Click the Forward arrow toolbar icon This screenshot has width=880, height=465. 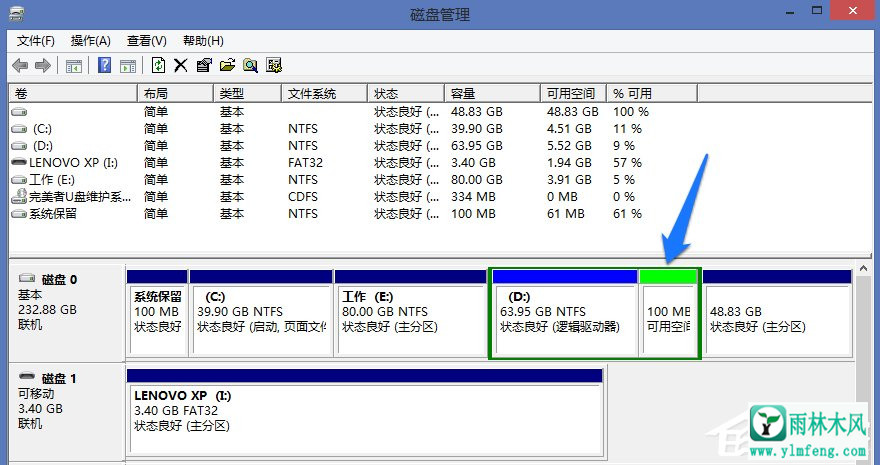click(43, 66)
